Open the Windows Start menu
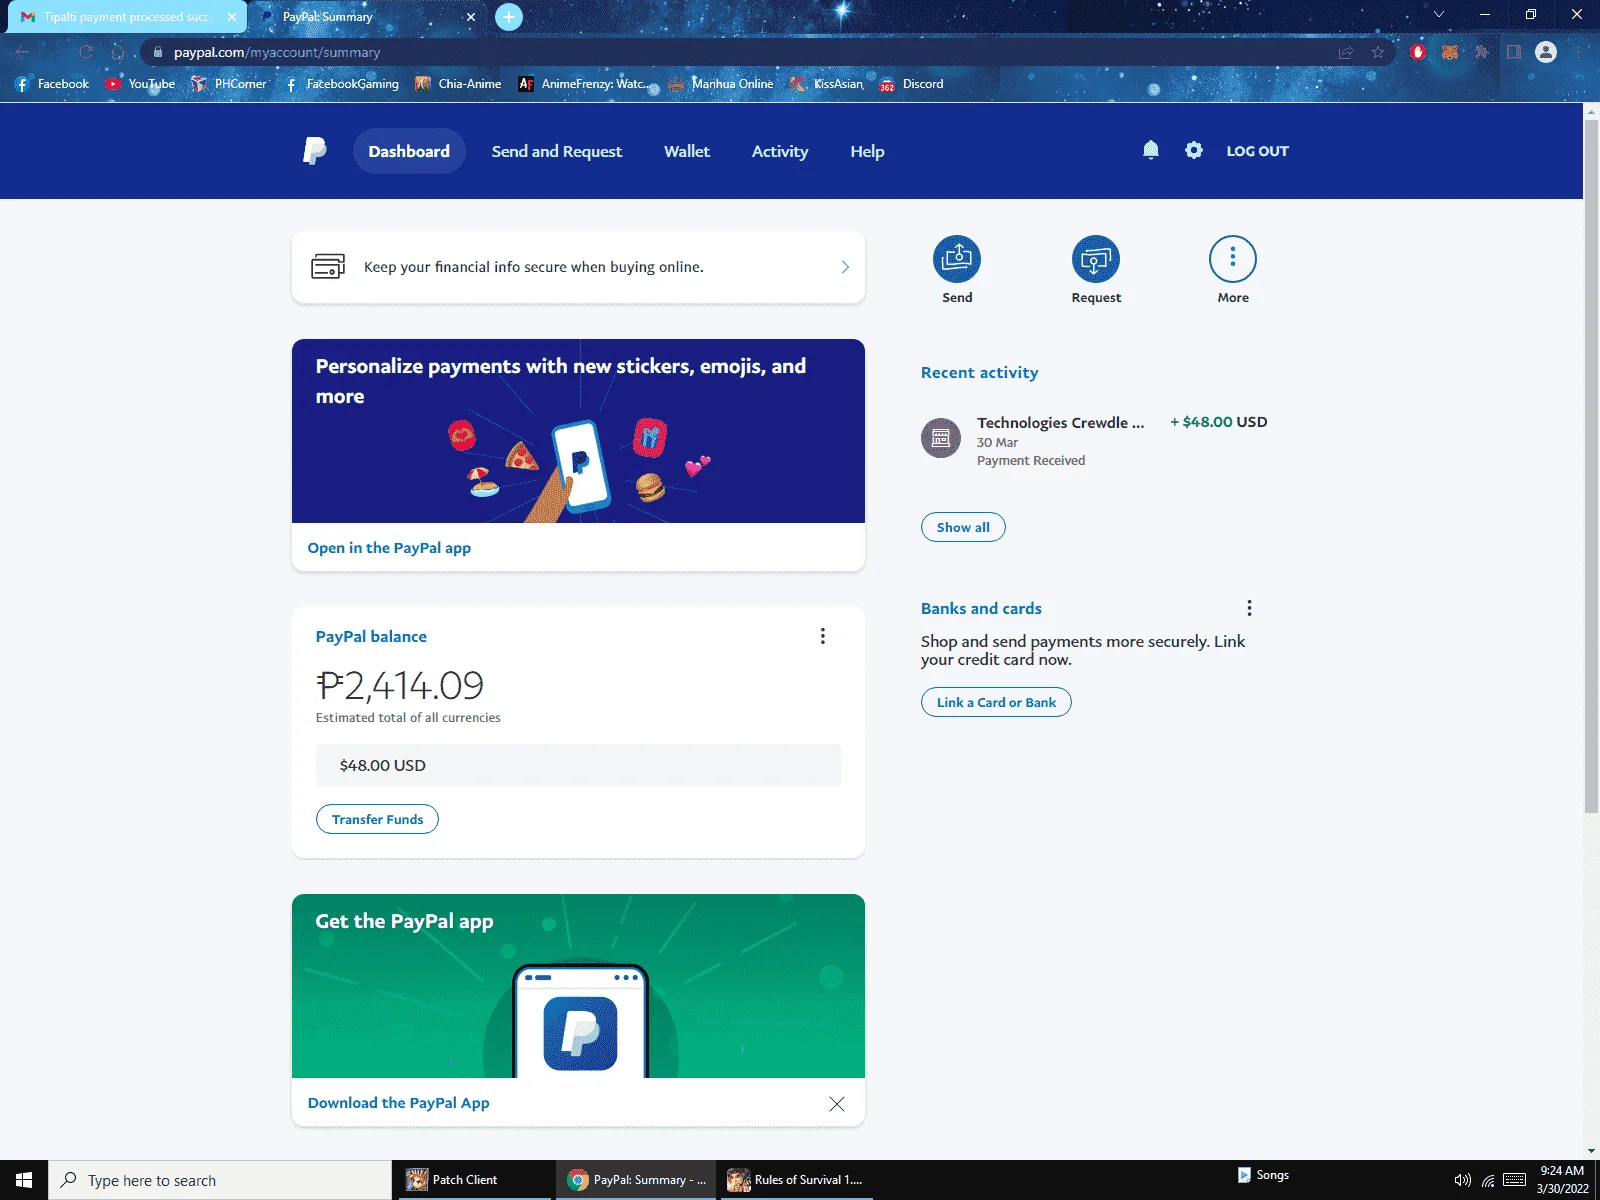This screenshot has height=1200, width=1600. pos(24,1180)
